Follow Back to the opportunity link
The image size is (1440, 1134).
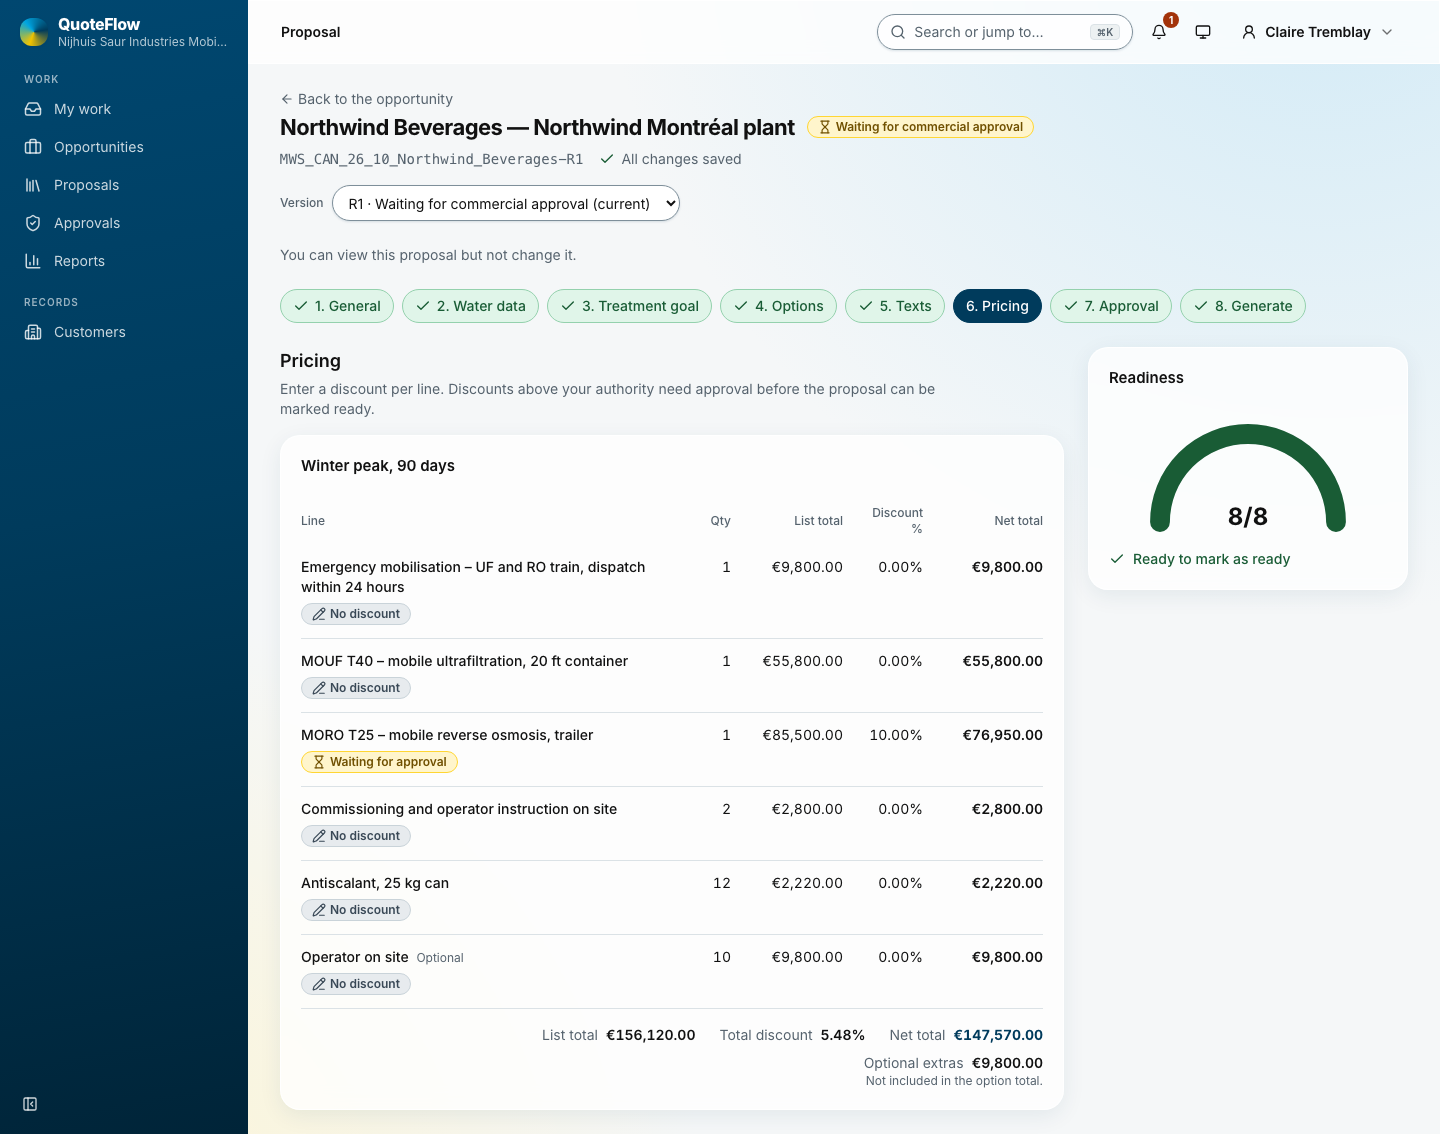(x=366, y=99)
